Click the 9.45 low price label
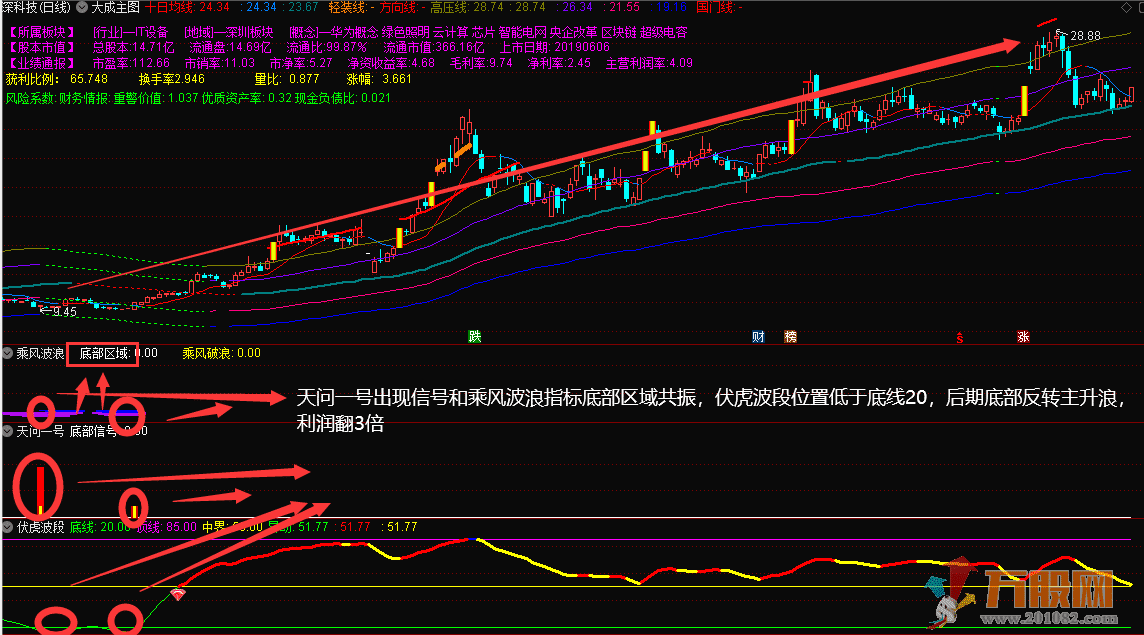1144x635 pixels. tap(64, 312)
